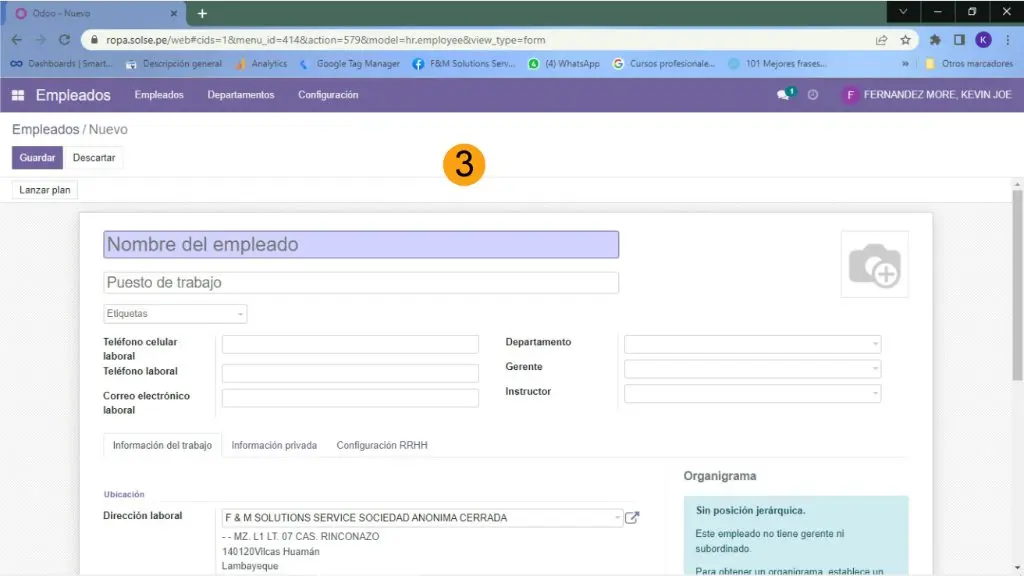
Task: Switch to Información privada tab
Action: 274,445
